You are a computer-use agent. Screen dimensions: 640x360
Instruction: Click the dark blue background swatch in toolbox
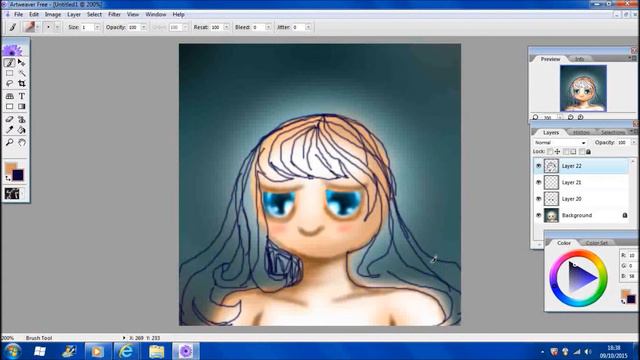click(x=18, y=176)
